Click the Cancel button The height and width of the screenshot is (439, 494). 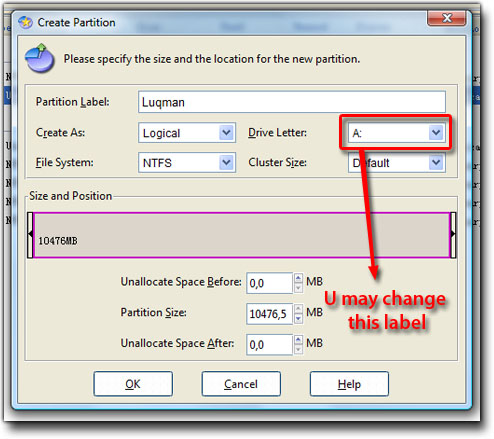point(241,384)
